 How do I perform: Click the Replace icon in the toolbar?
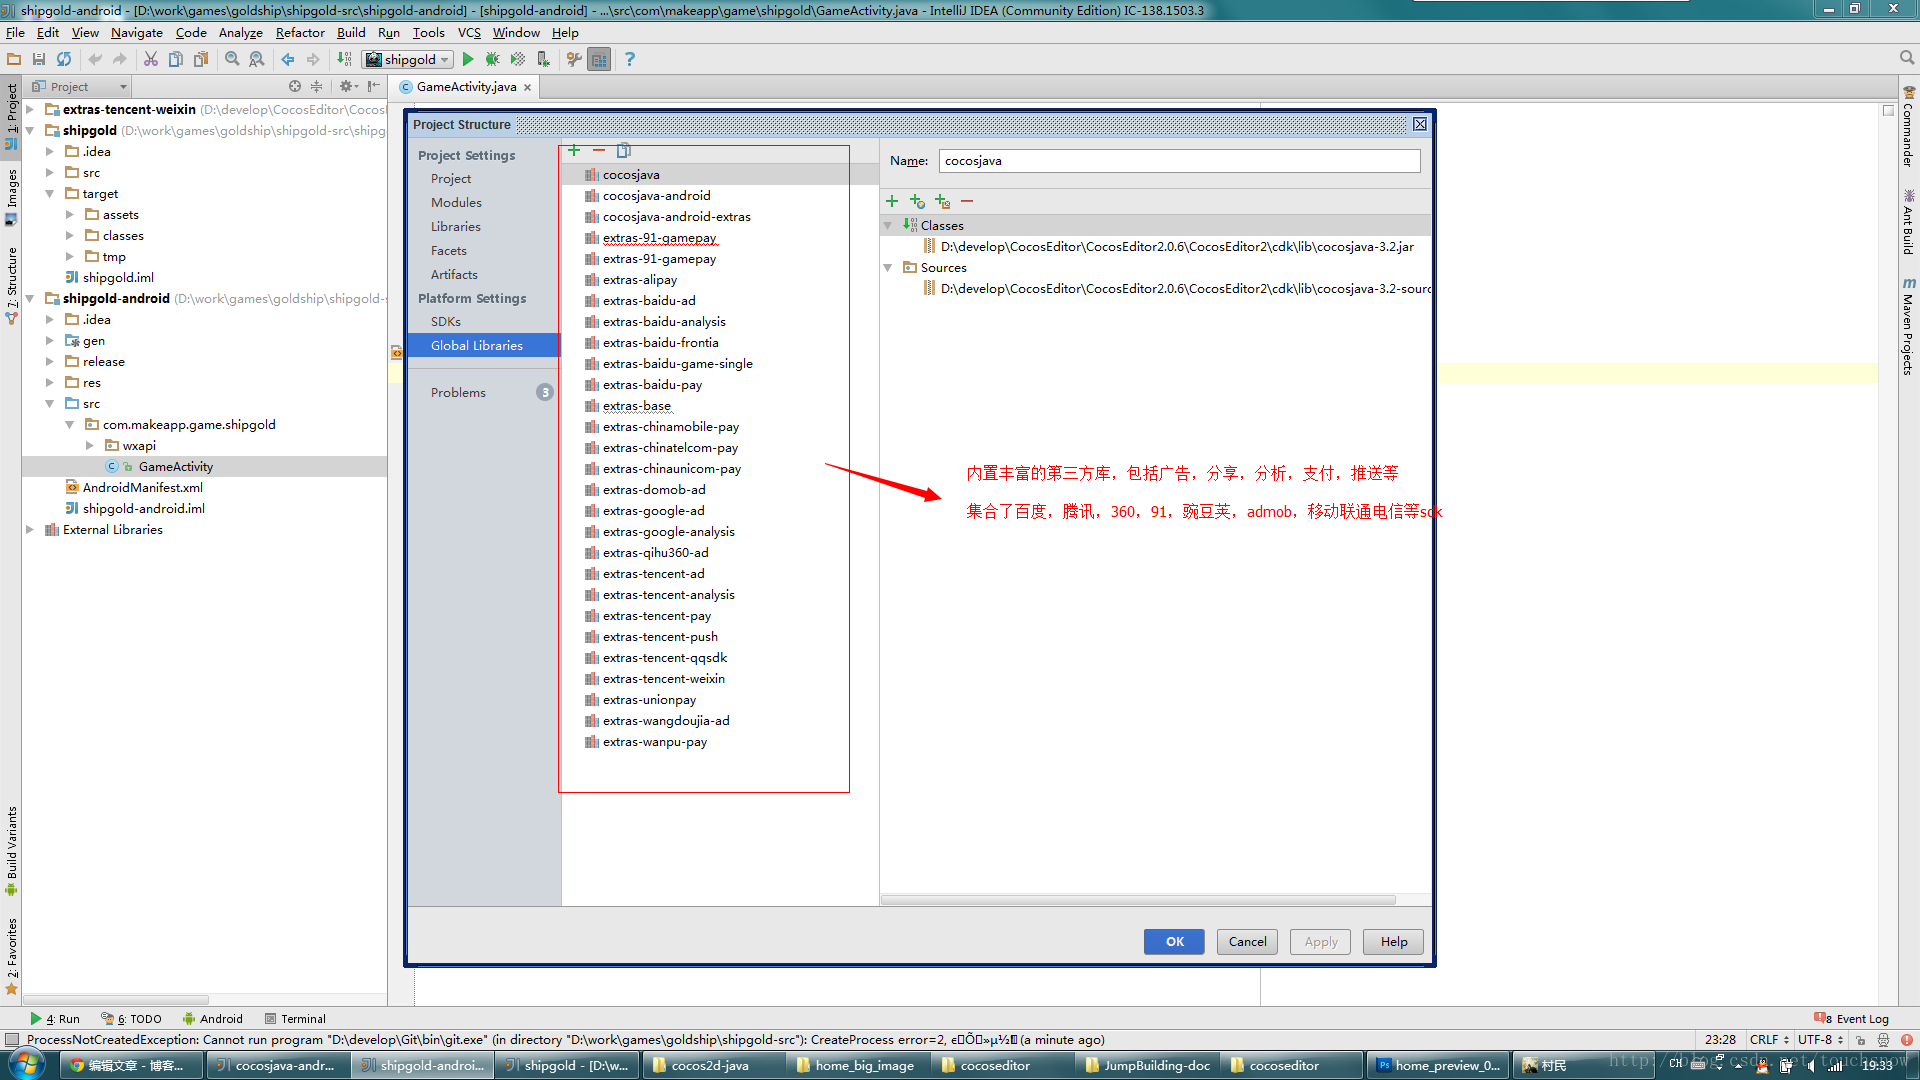pyautogui.click(x=257, y=59)
